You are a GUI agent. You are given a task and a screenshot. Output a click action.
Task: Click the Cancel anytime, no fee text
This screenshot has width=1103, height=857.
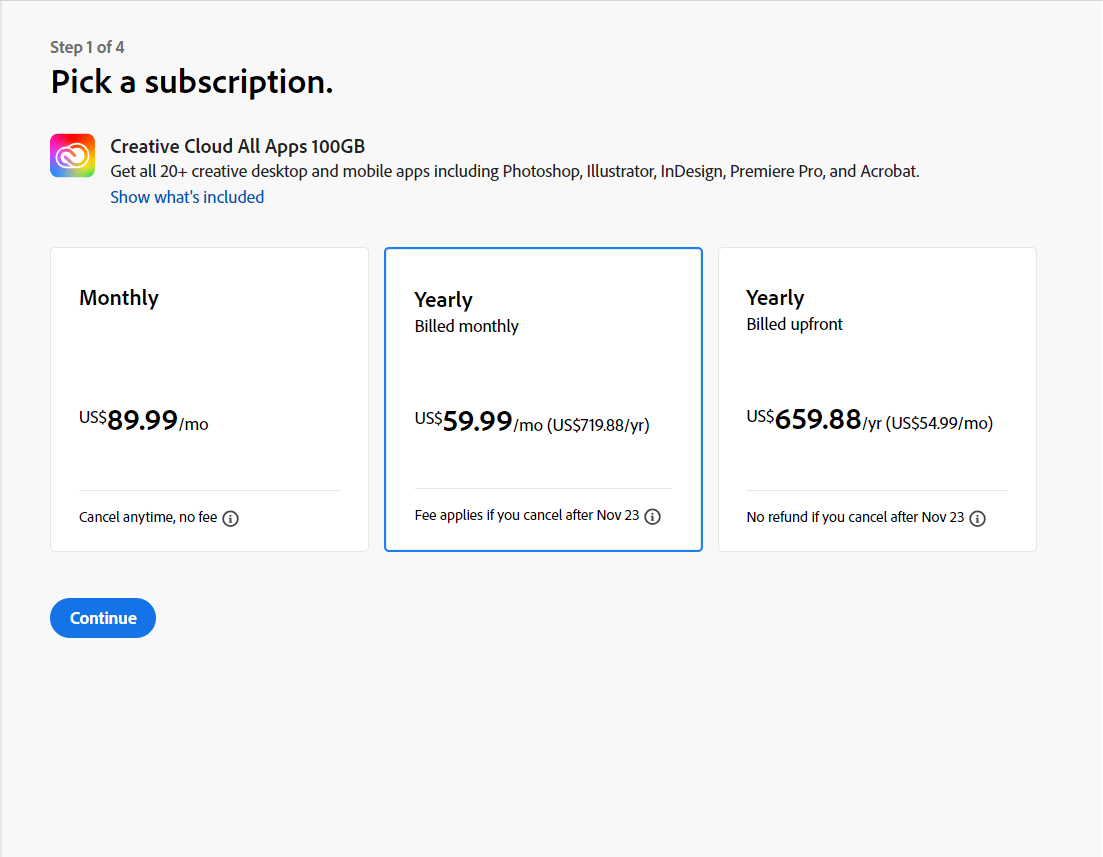(148, 518)
